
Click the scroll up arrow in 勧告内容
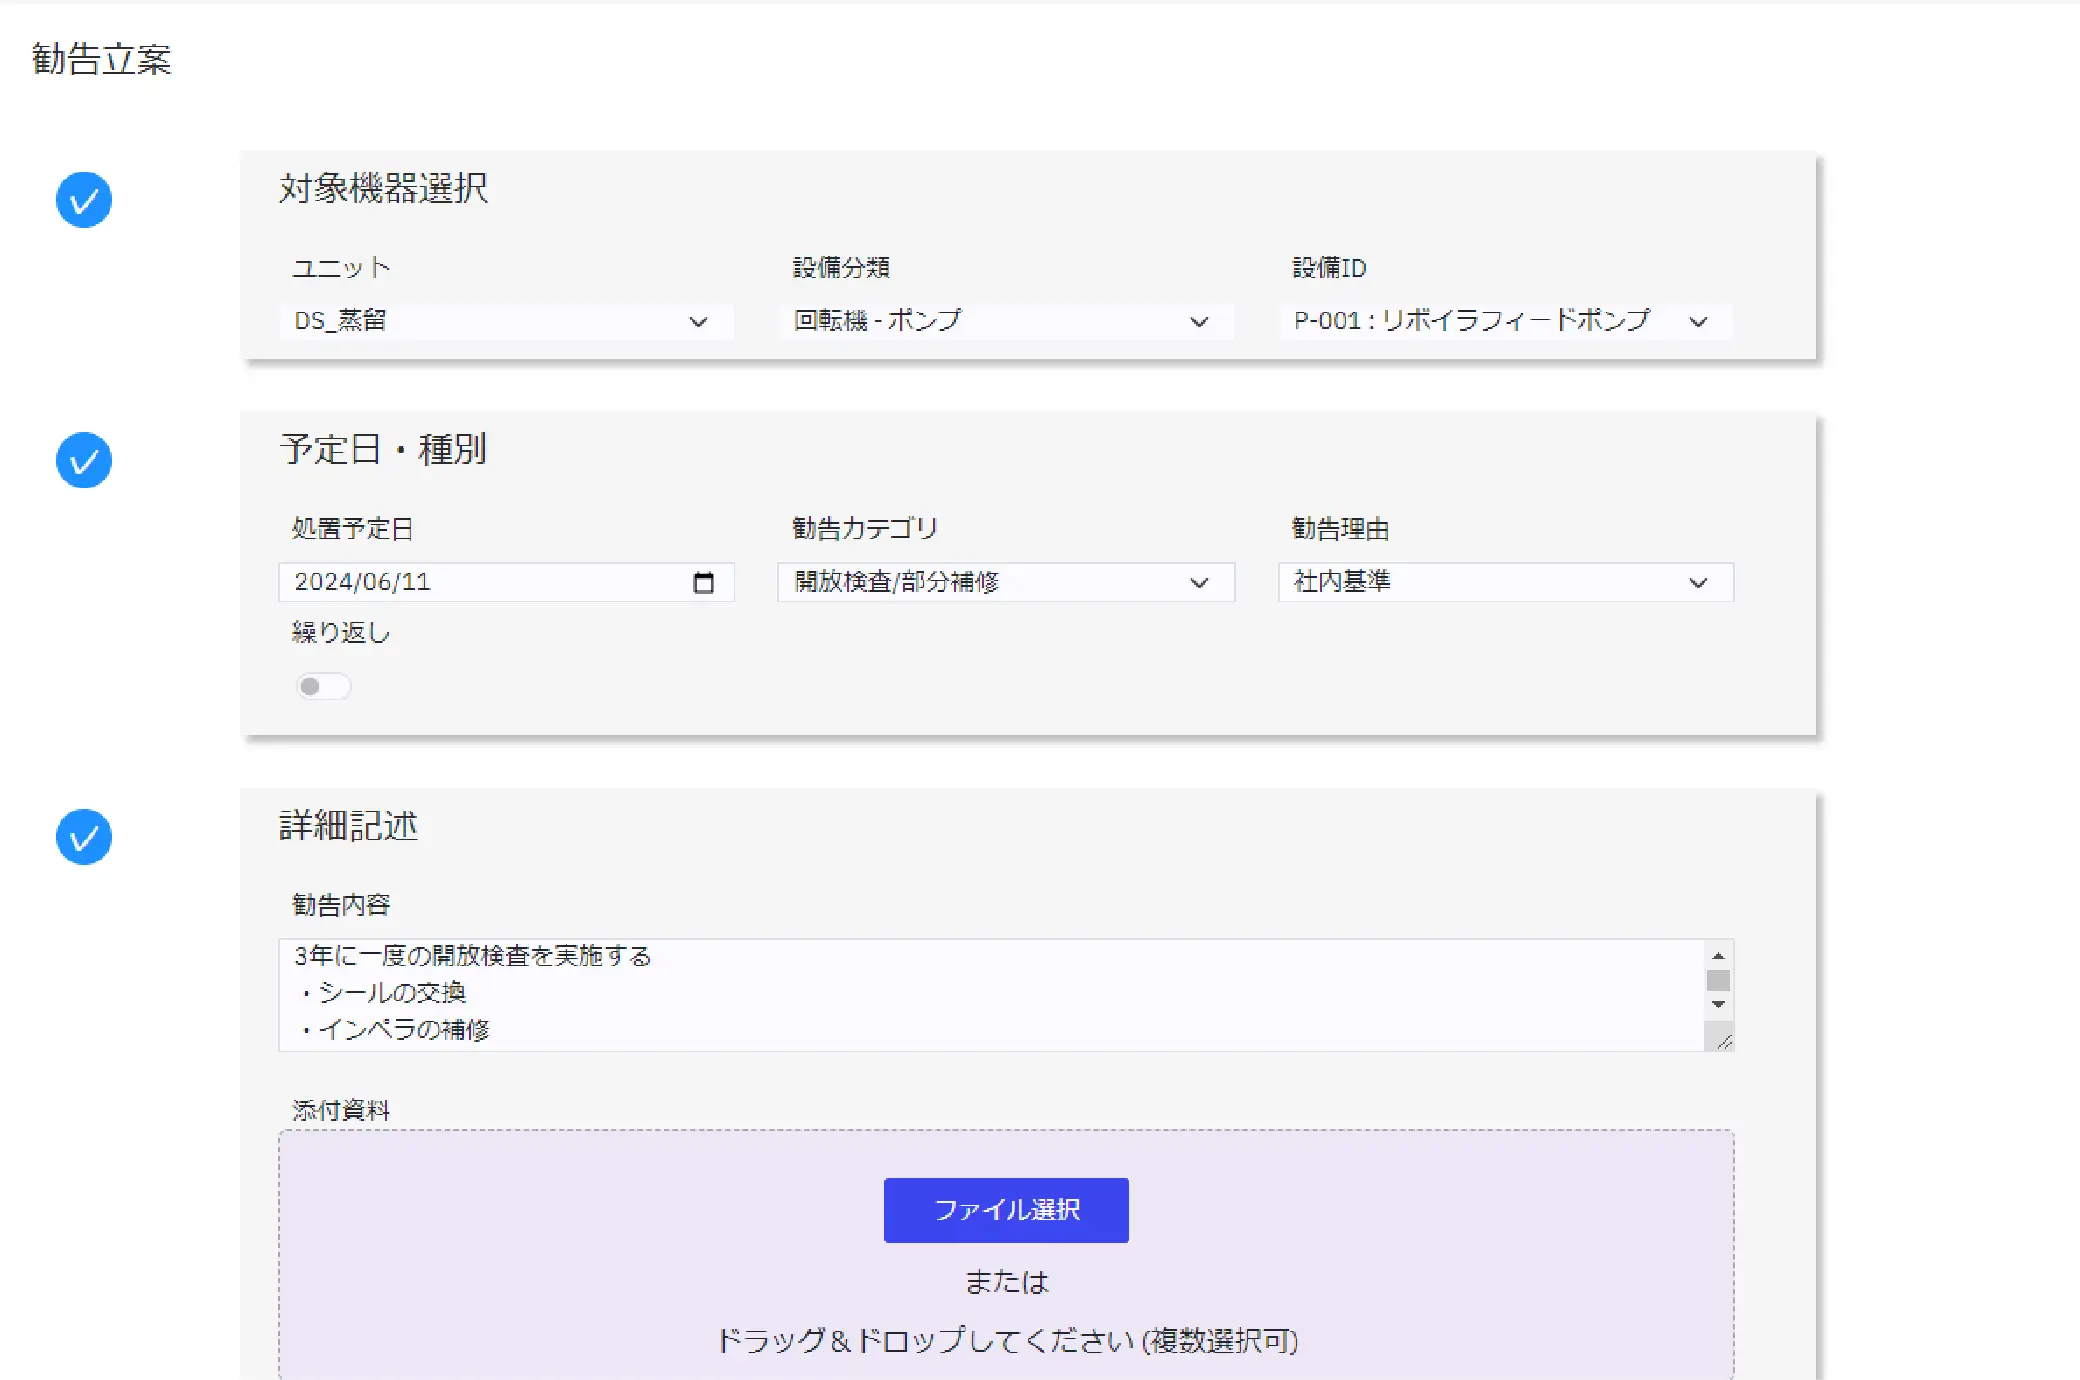click(1718, 956)
